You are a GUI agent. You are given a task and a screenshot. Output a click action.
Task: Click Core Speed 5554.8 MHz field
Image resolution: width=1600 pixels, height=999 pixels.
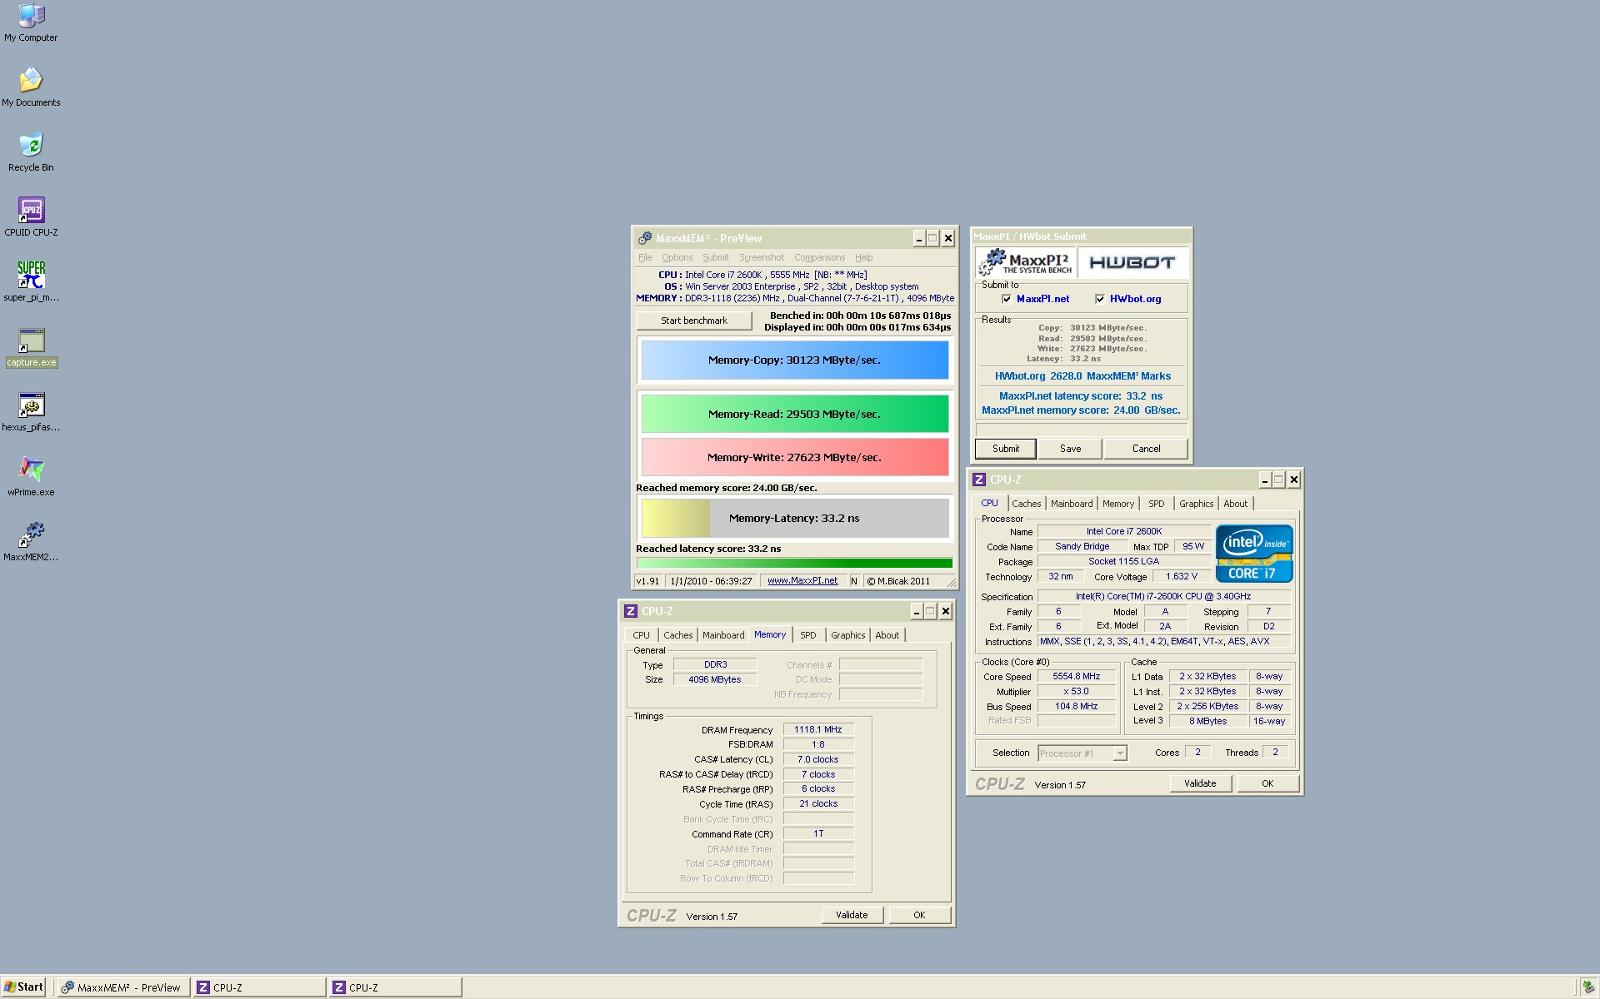tap(1076, 677)
